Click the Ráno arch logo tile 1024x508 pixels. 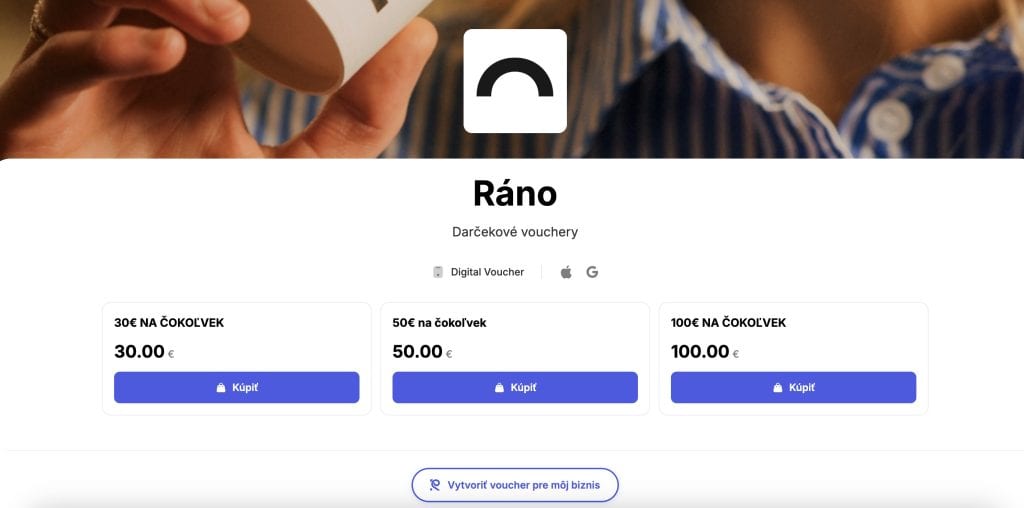(515, 81)
